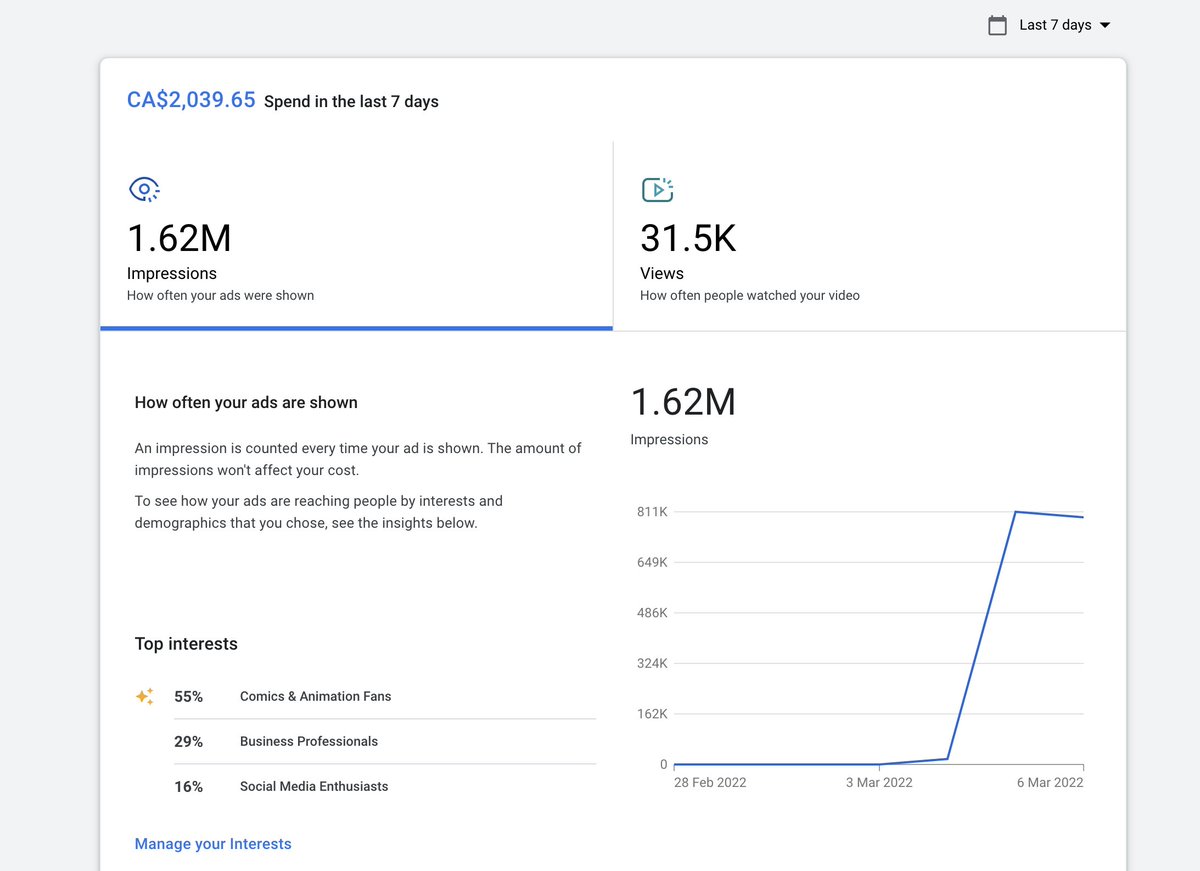Click the eye Impressions icon

(144, 189)
